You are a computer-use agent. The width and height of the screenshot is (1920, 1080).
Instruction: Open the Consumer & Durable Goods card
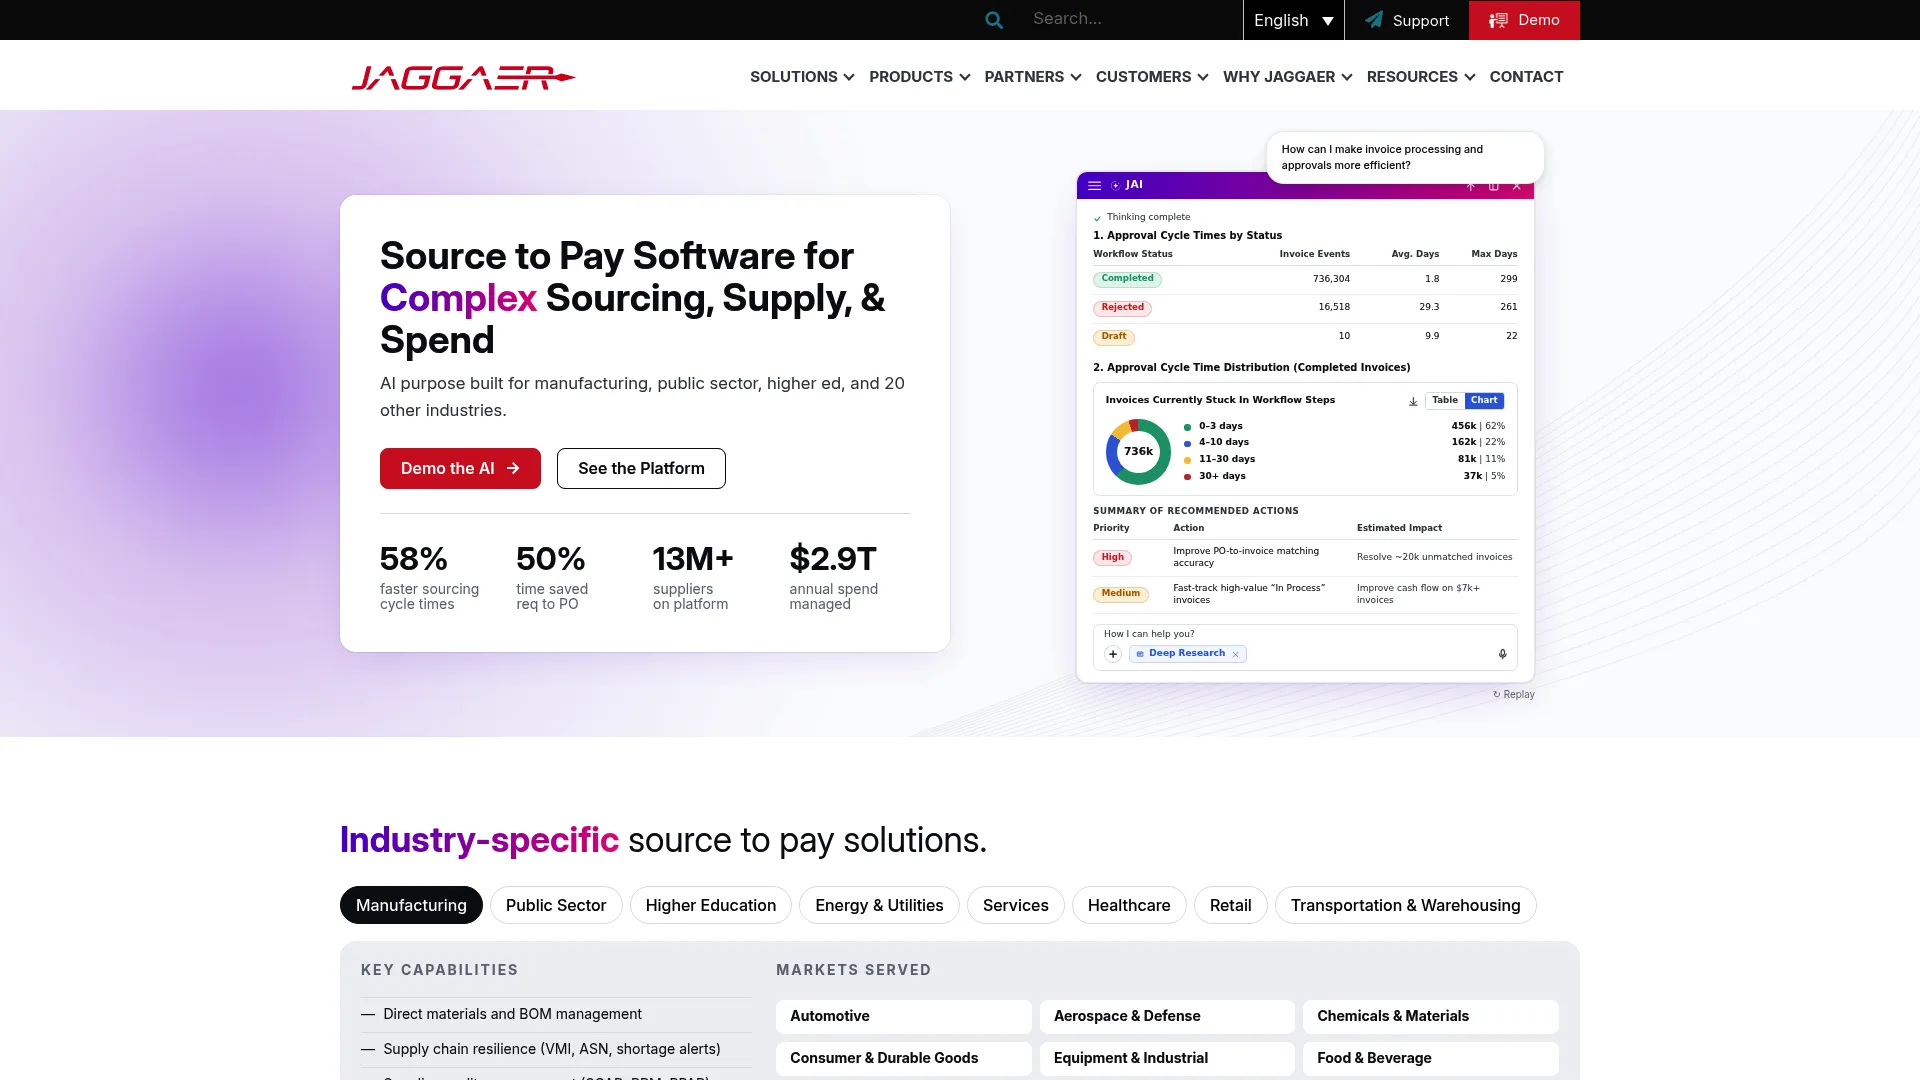coord(904,1058)
